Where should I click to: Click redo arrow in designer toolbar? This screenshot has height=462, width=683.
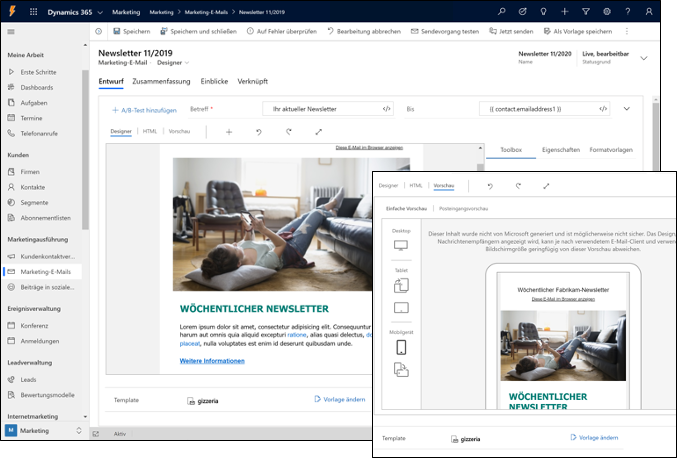coord(288,132)
